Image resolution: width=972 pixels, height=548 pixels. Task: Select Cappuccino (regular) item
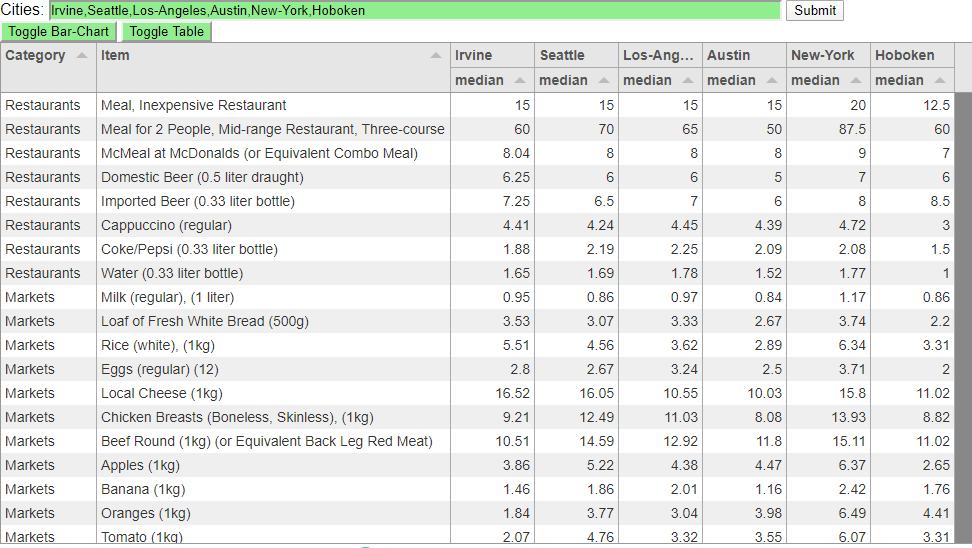166,225
